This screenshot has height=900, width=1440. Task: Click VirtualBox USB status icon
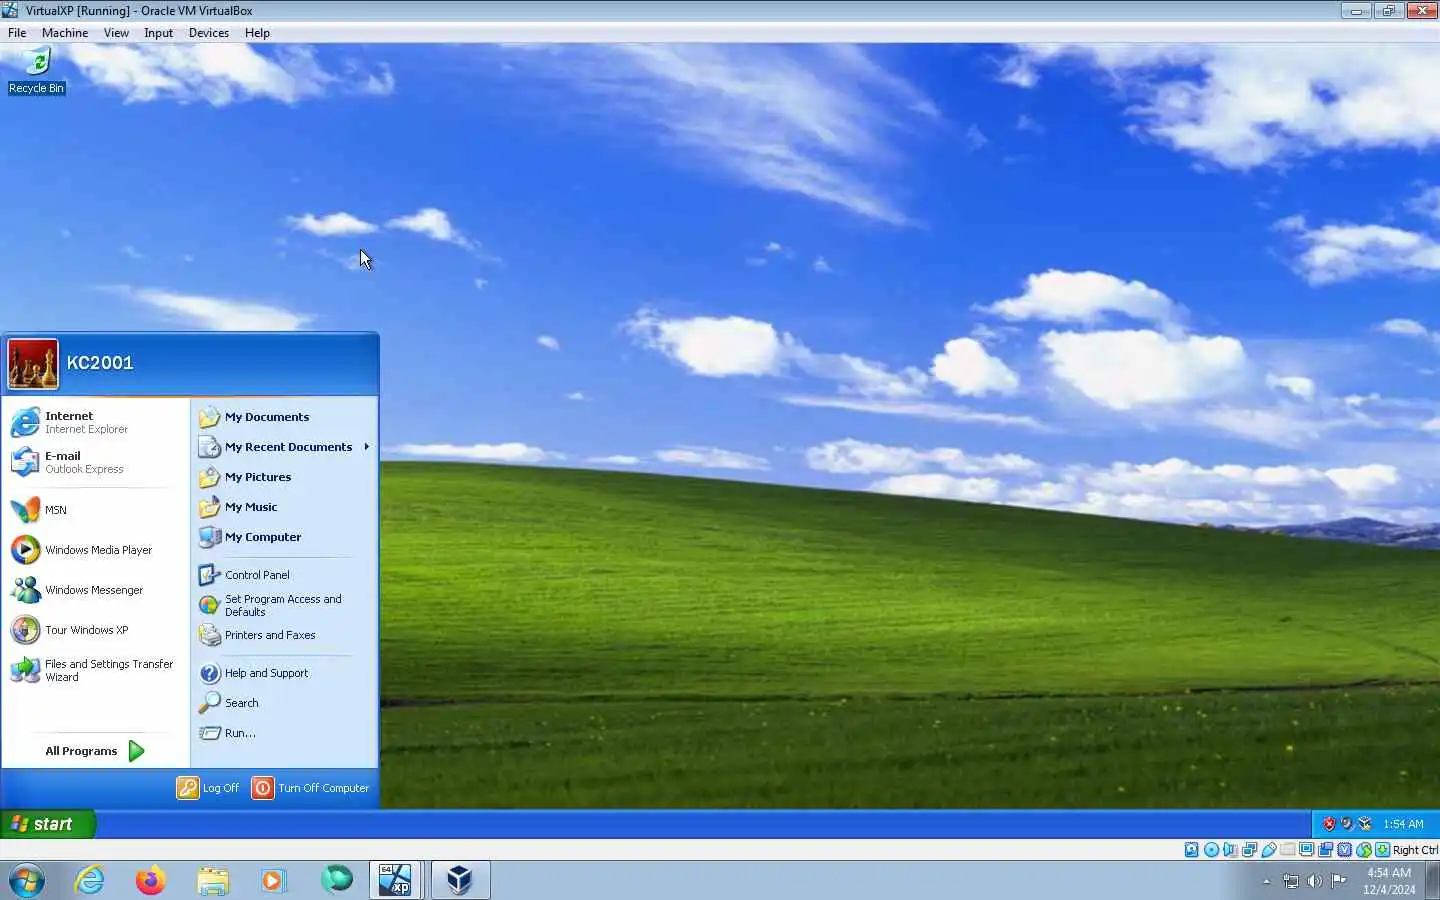1269,850
